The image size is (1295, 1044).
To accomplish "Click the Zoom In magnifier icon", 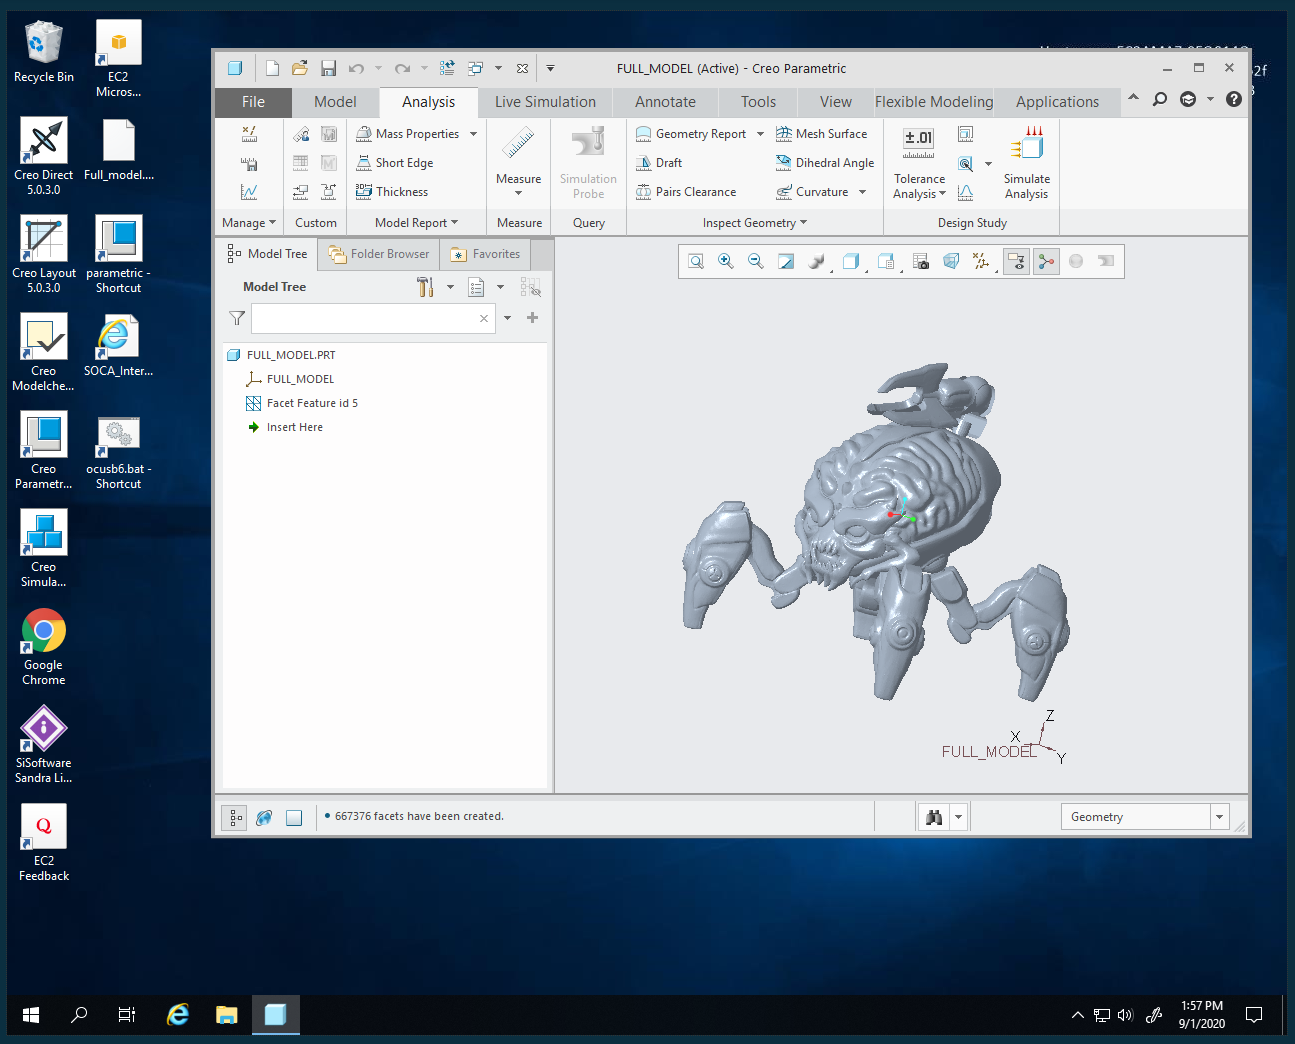I will point(726,261).
